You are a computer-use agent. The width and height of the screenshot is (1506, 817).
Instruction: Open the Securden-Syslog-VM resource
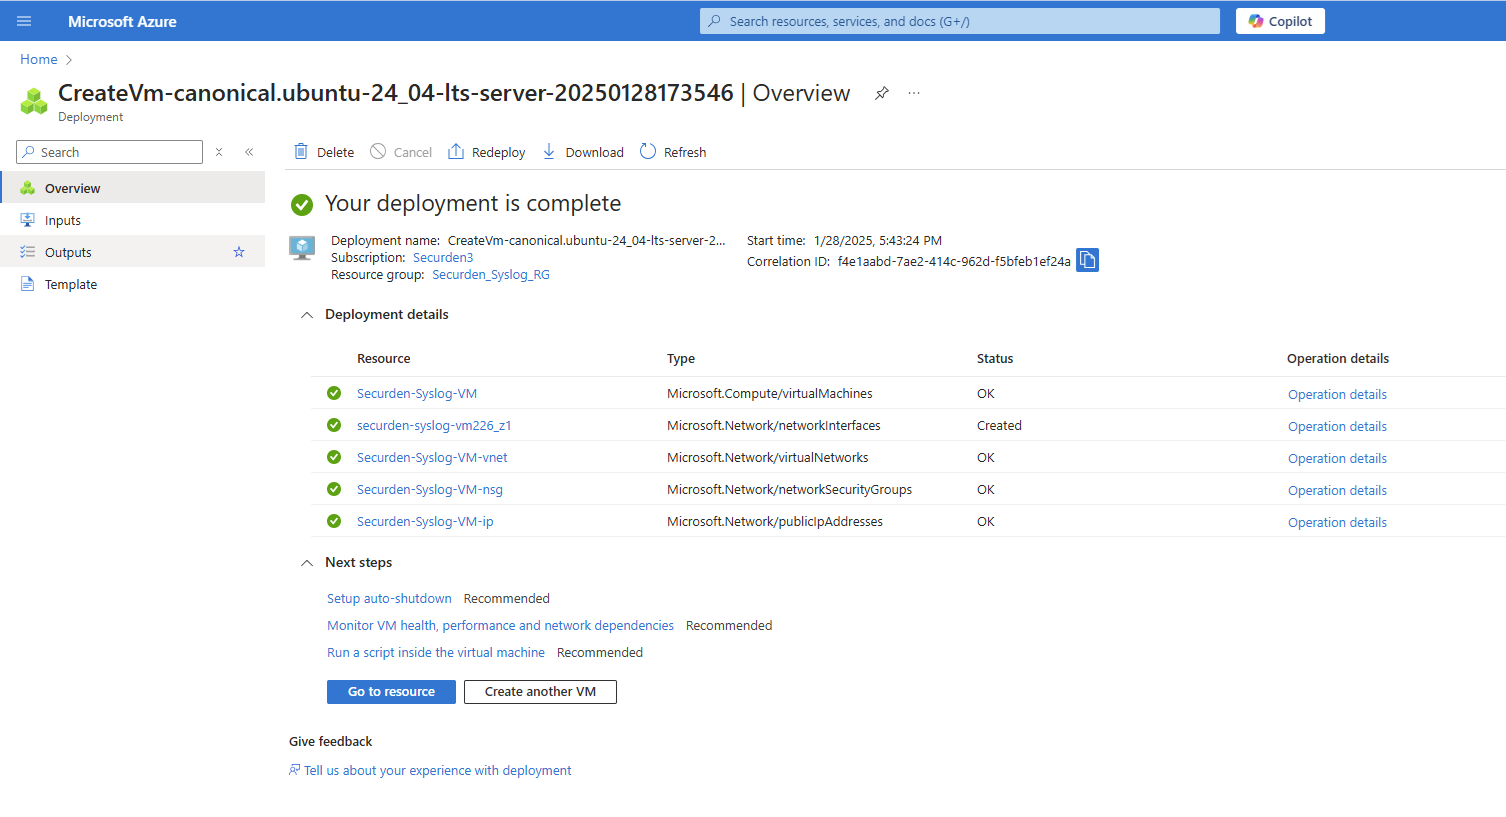[417, 394]
